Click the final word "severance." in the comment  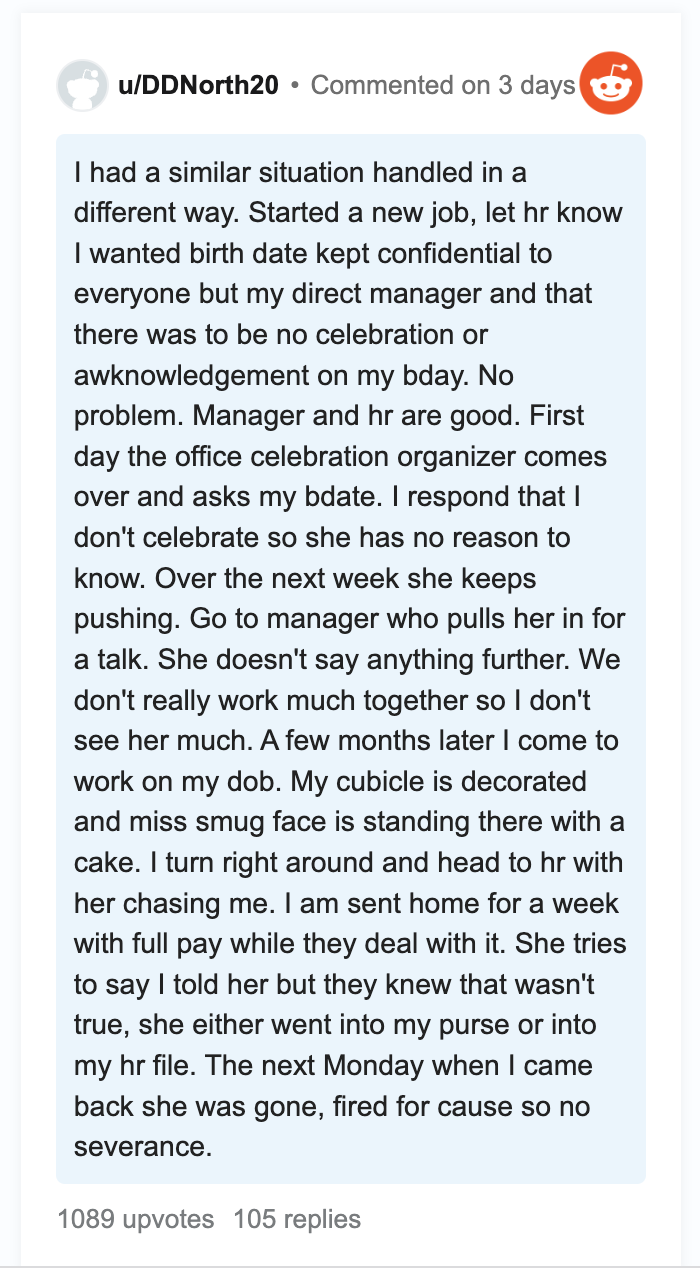pyautogui.click(x=143, y=1145)
